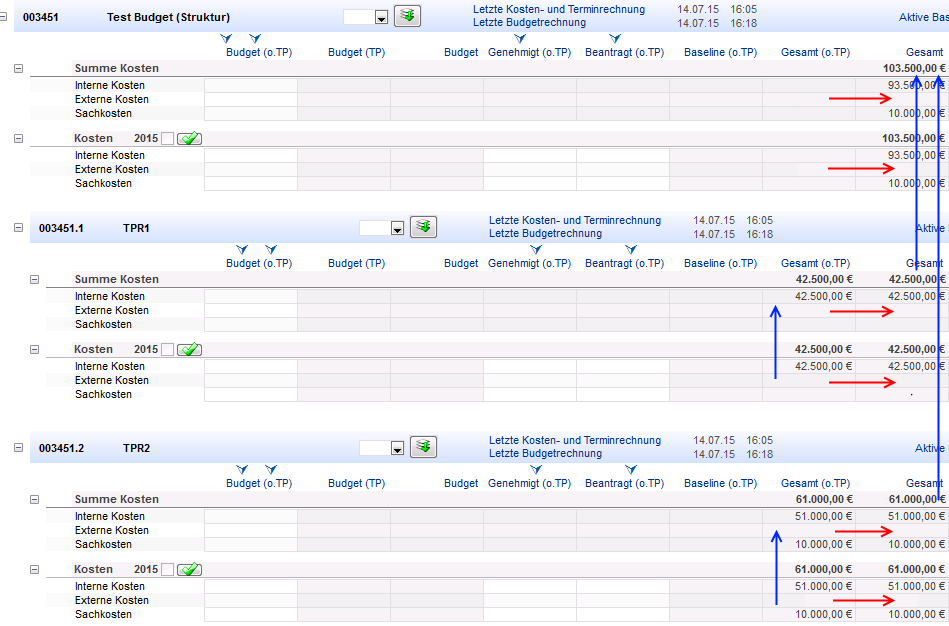This screenshot has width=949, height=626.
Task: Click the green stack-download icon for Test Budget (Struktur)
Action: click(407, 16)
